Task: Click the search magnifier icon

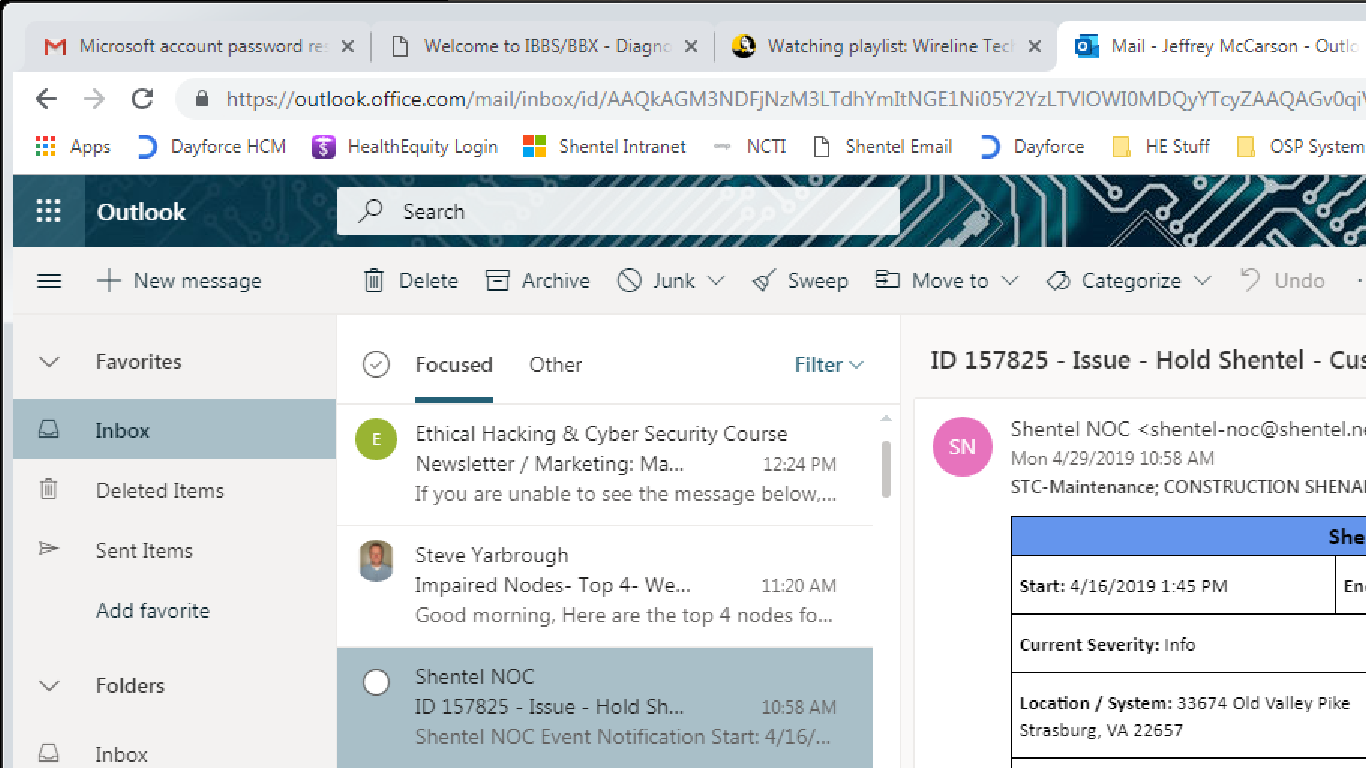Action: pos(371,211)
